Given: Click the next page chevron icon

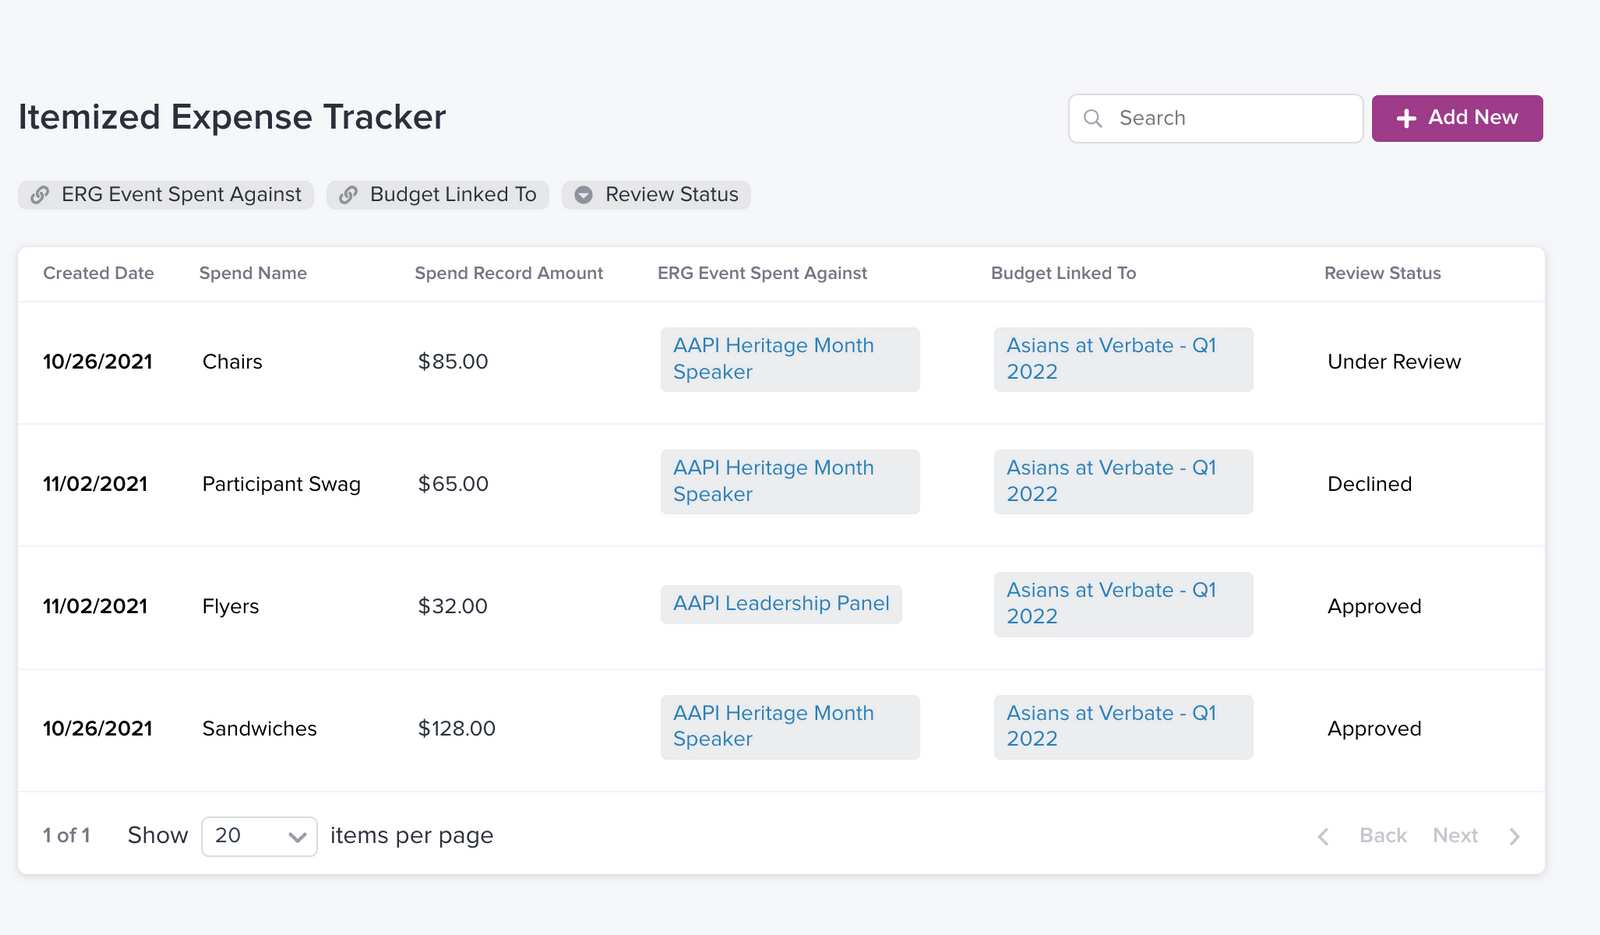Looking at the screenshot, I should [x=1514, y=837].
